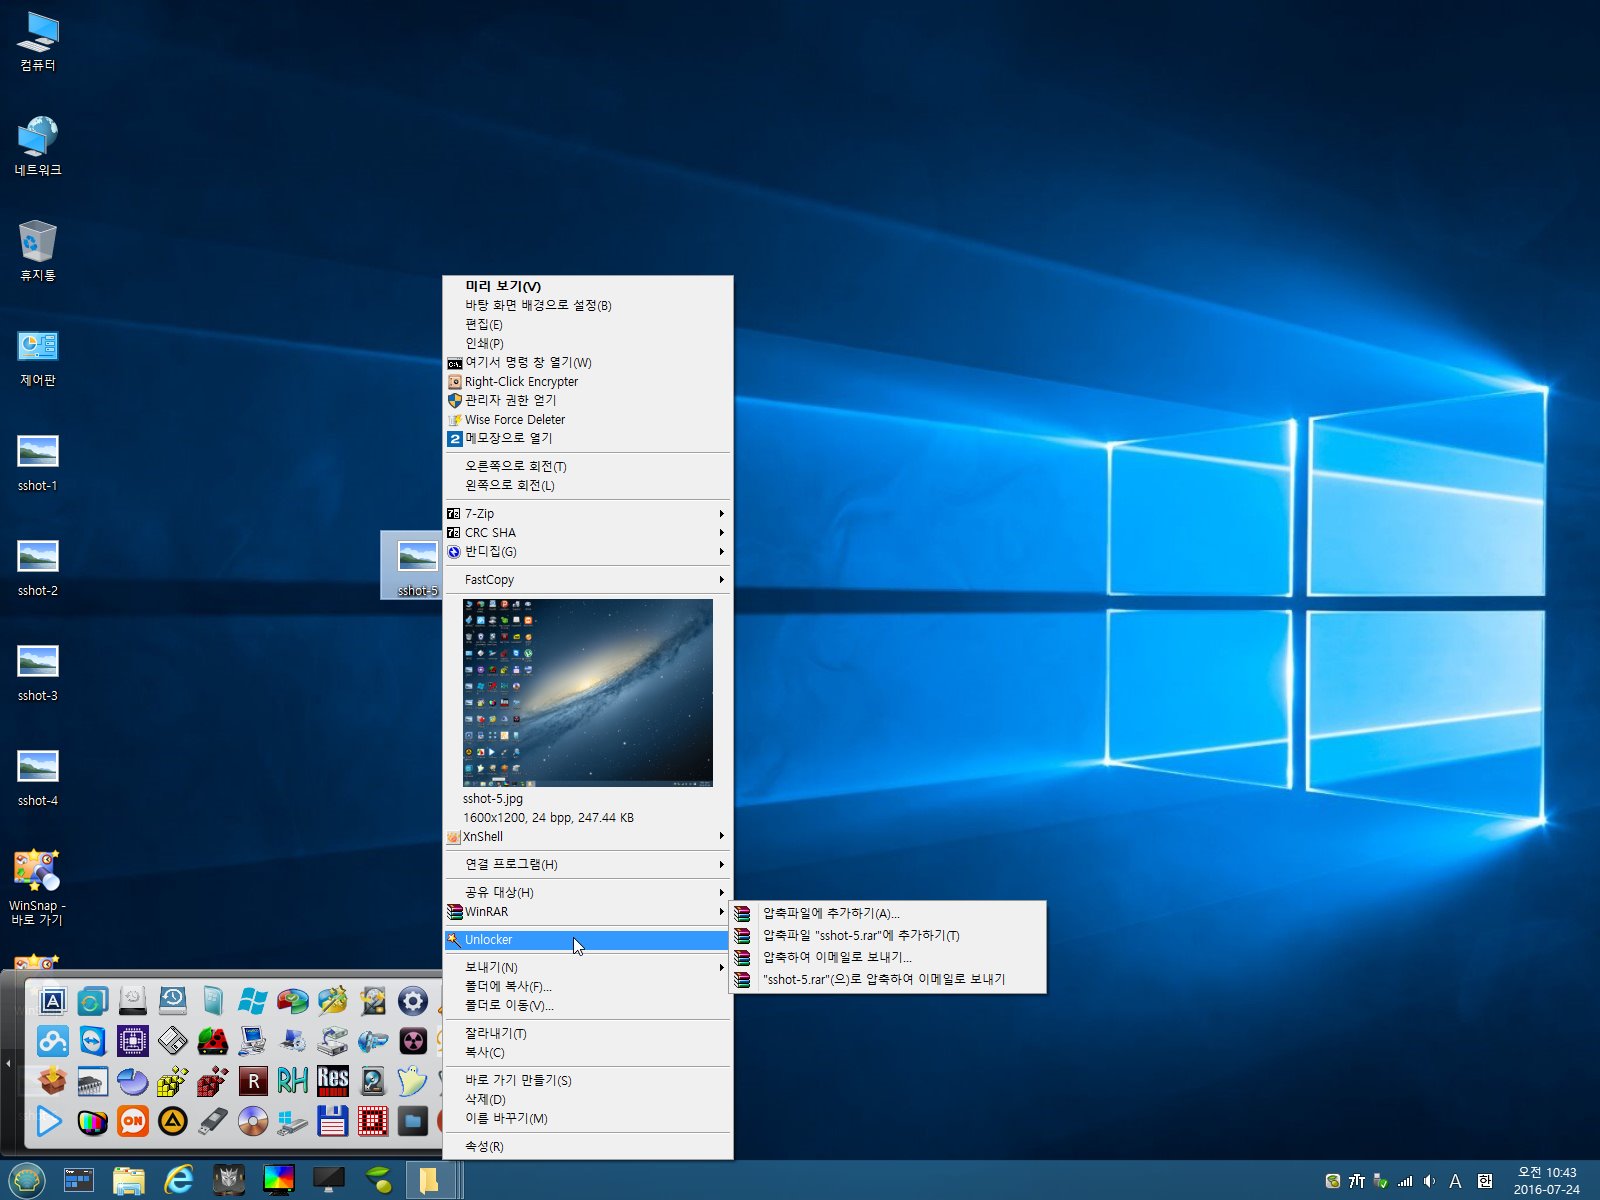Launch the blue play-triangle icon in launcher
Image resolution: width=1600 pixels, height=1200 pixels.
click(49, 1121)
